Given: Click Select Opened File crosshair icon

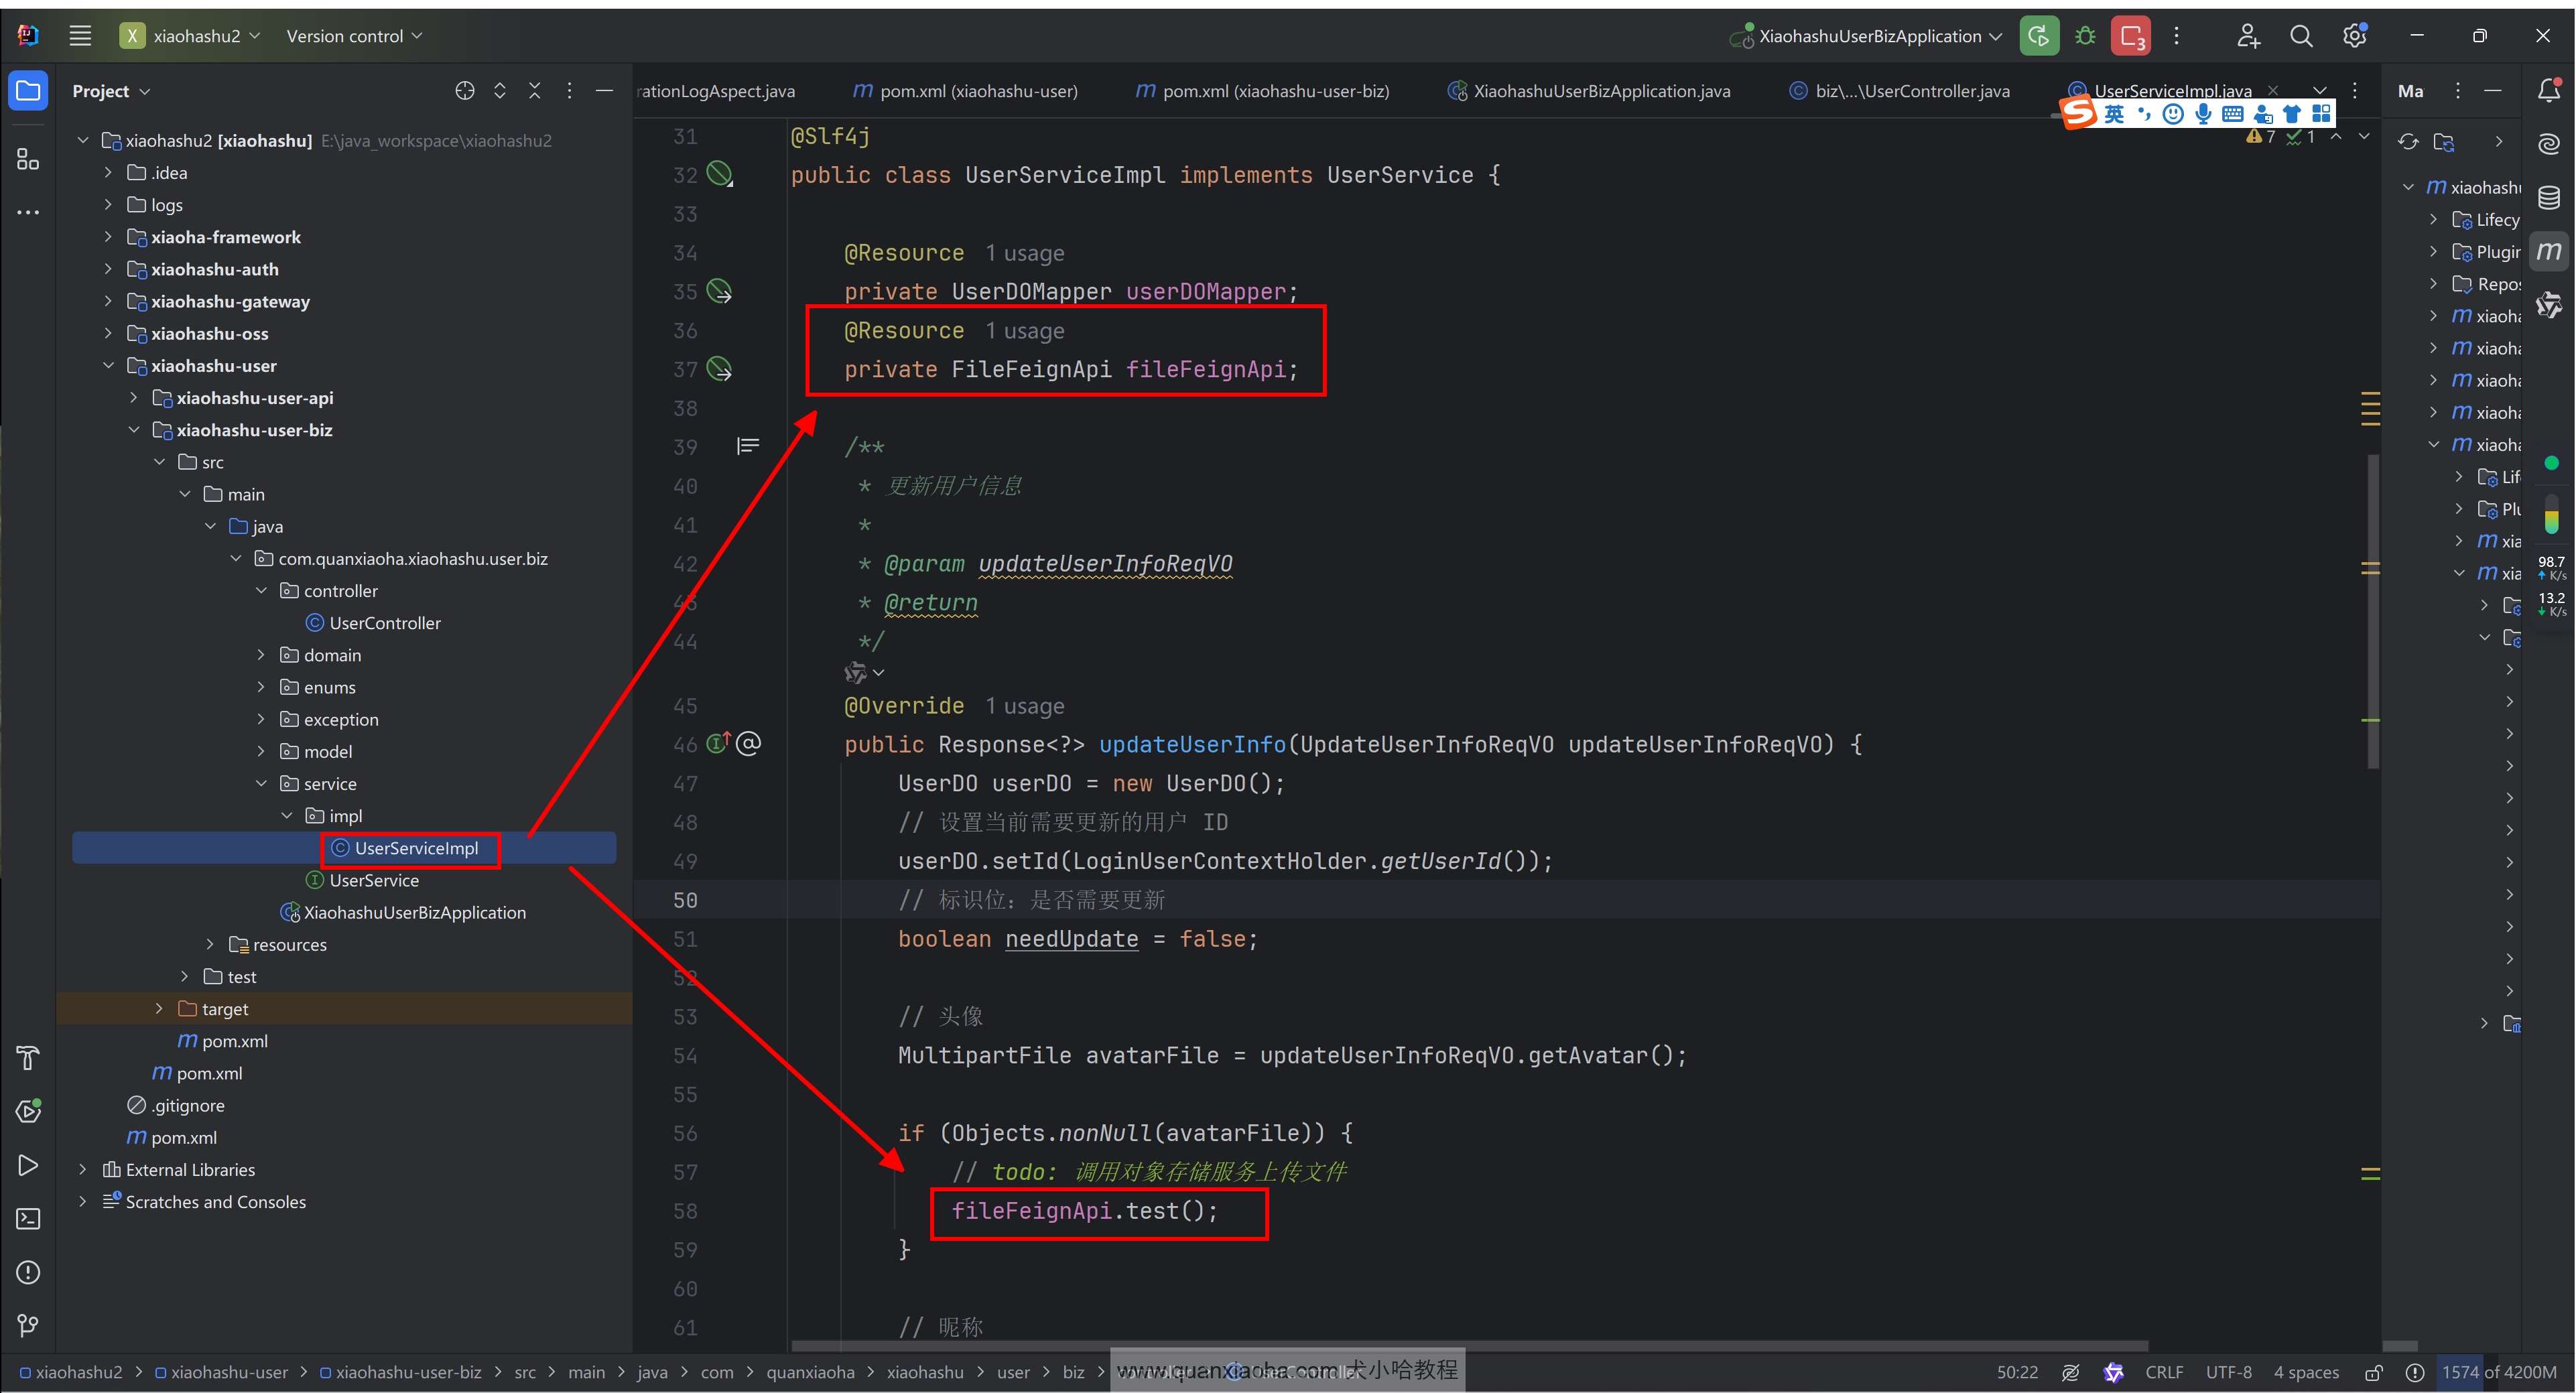Looking at the screenshot, I should 464,91.
